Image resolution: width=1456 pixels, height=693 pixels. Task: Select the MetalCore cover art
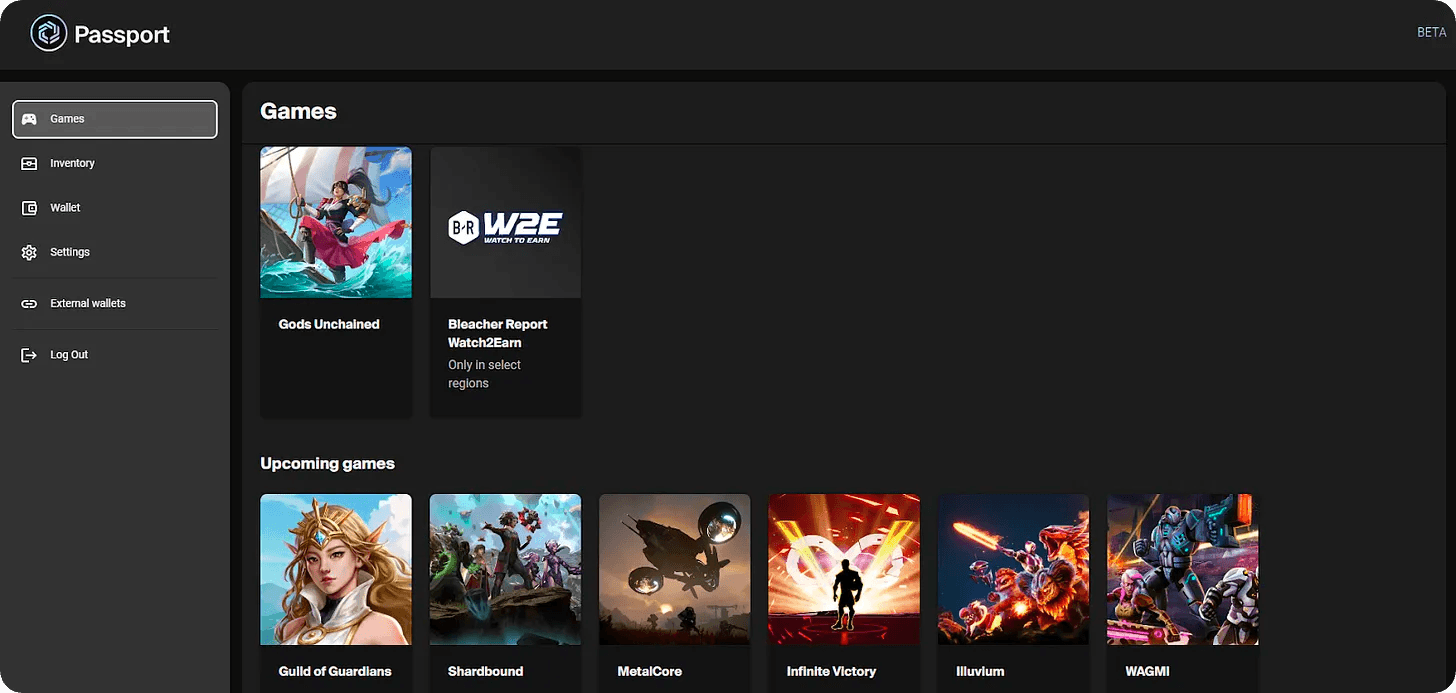click(x=675, y=569)
